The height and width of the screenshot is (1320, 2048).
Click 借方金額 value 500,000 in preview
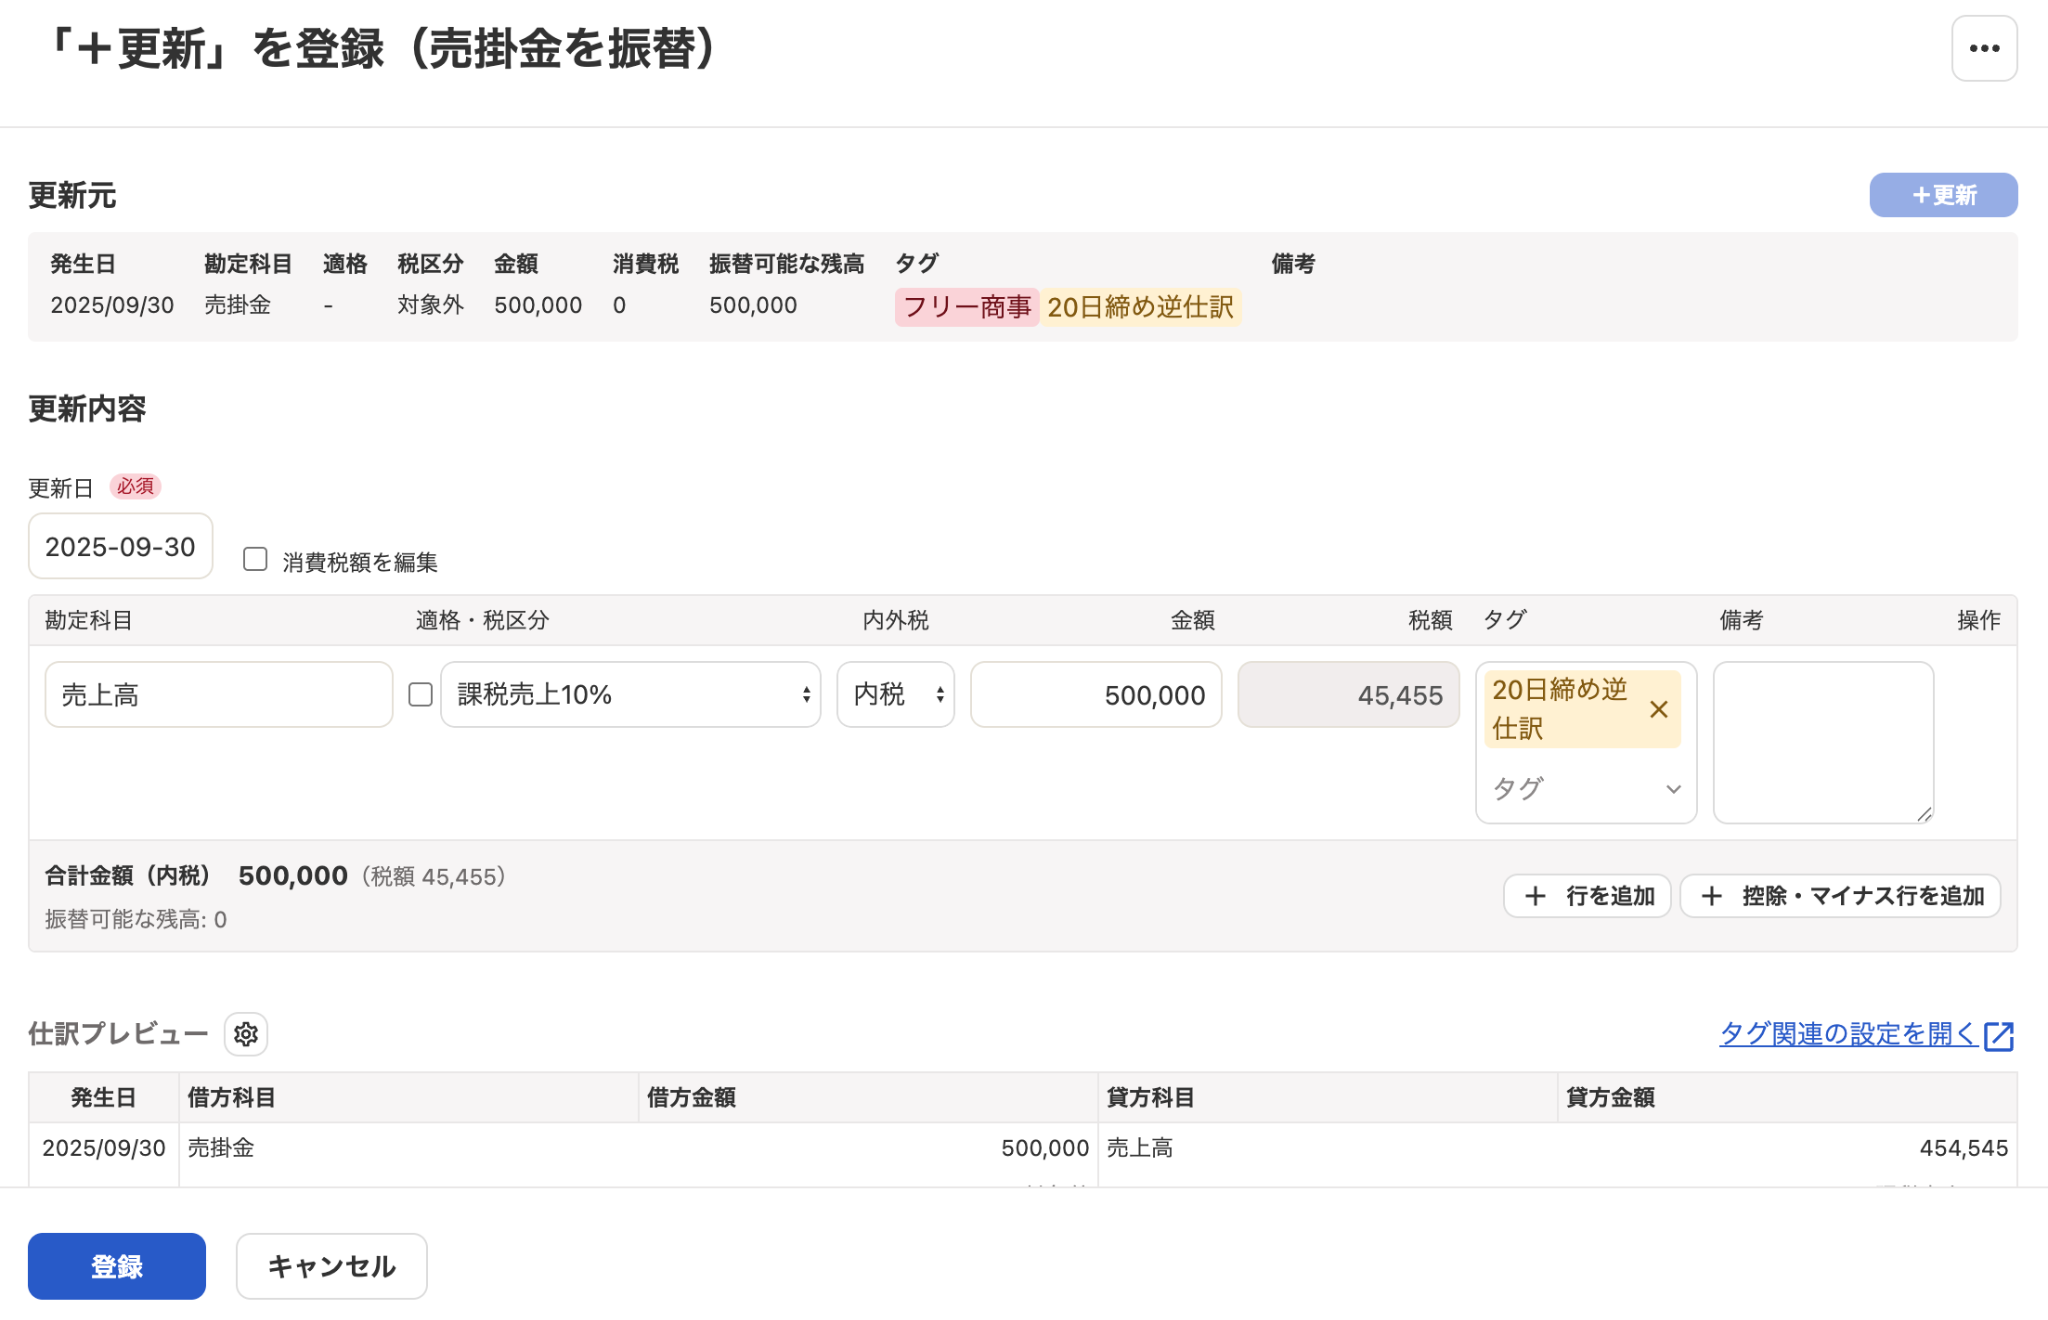pyautogui.click(x=1045, y=1148)
